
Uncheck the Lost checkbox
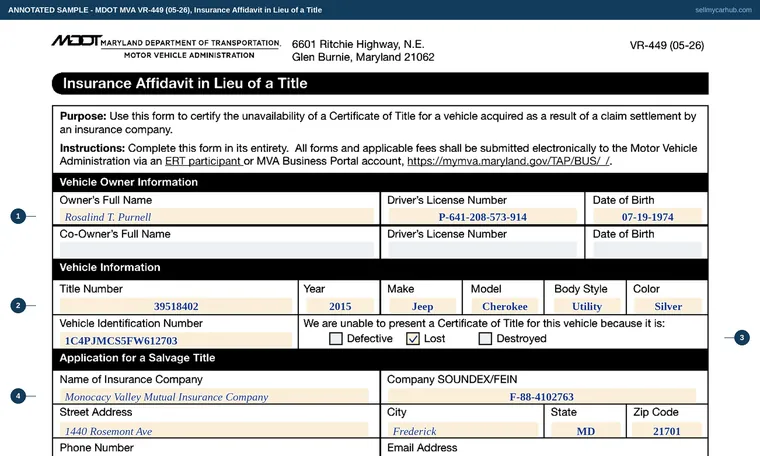[413, 338]
